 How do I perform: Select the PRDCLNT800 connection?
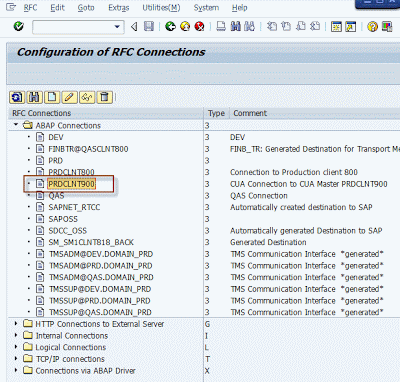(x=71, y=172)
